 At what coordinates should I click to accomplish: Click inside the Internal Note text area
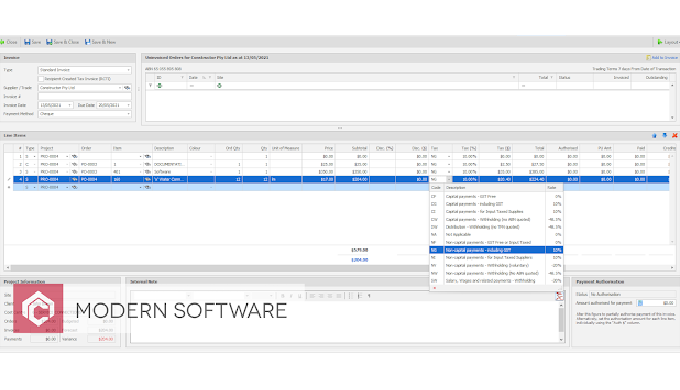344,322
